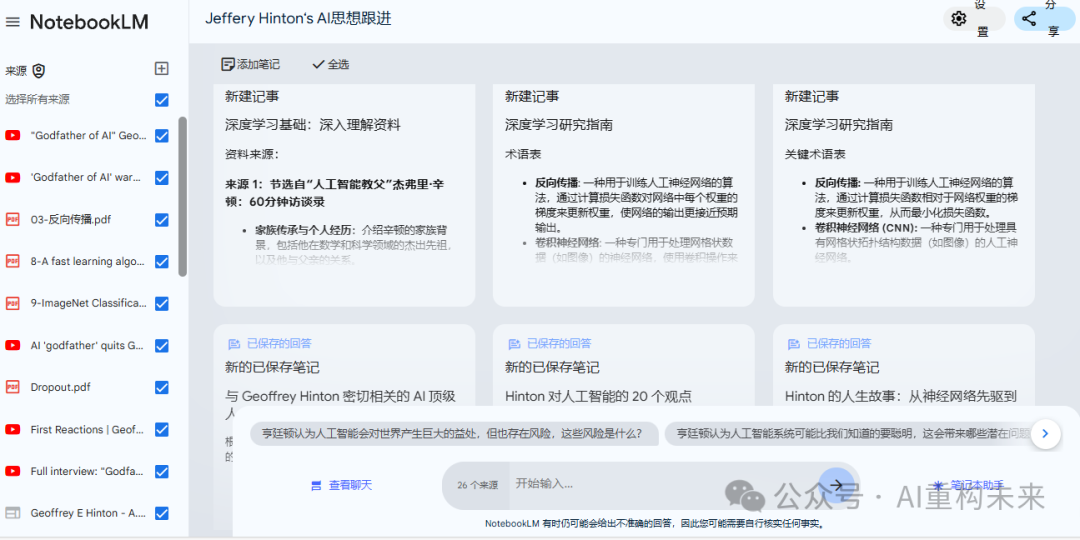Screen dimensions: 1080x540
Task: Click YouTube icon for Full interview source
Action: [x=12, y=471]
